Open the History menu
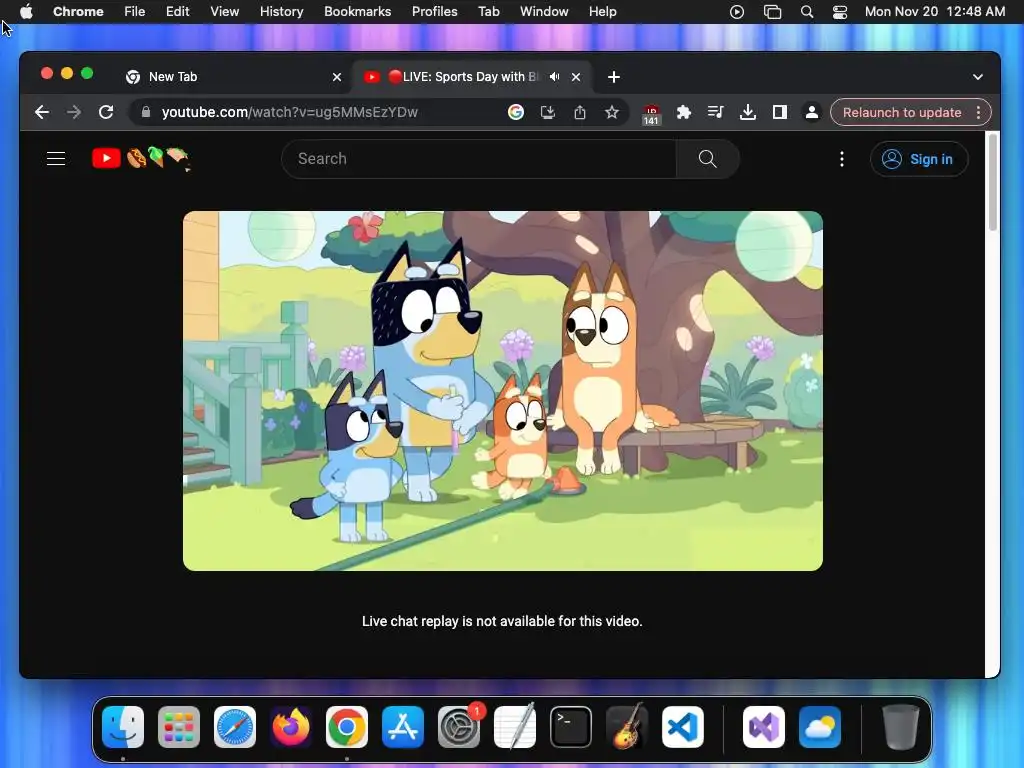Image resolution: width=1024 pixels, height=768 pixels. tap(281, 11)
